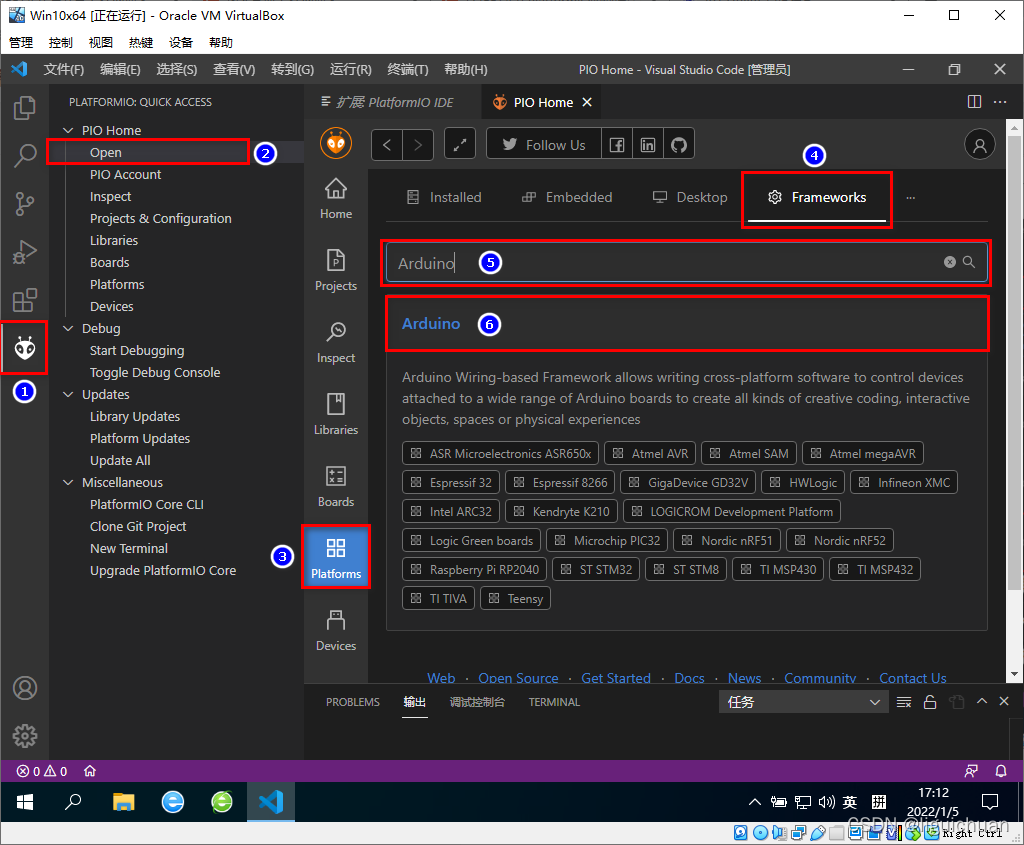Close the PIO Home tab
This screenshot has width=1024, height=845.
(587, 102)
